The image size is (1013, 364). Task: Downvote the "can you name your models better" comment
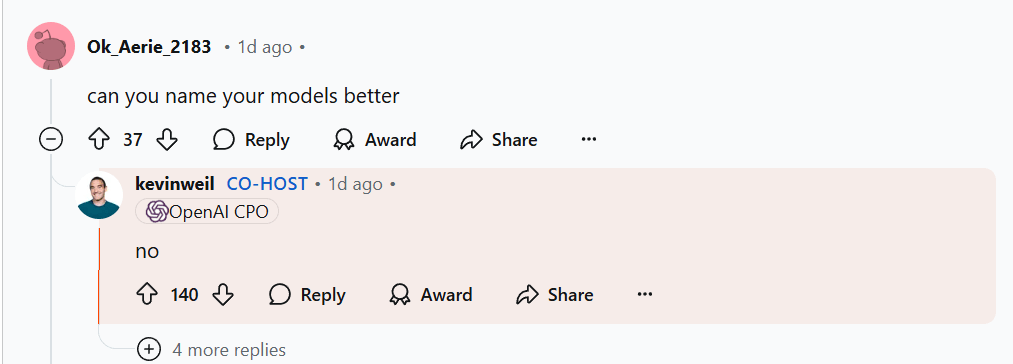click(x=167, y=140)
